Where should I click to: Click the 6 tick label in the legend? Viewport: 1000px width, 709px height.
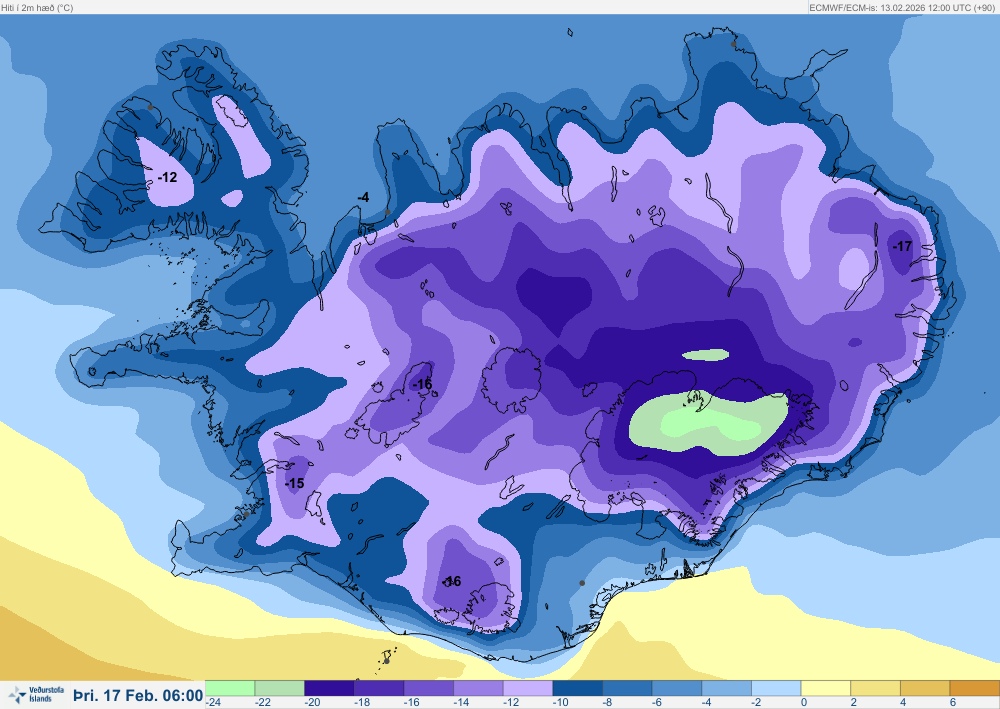tap(953, 702)
